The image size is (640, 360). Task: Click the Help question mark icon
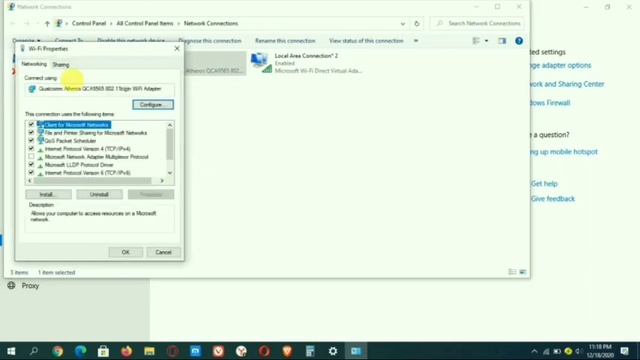click(x=519, y=41)
